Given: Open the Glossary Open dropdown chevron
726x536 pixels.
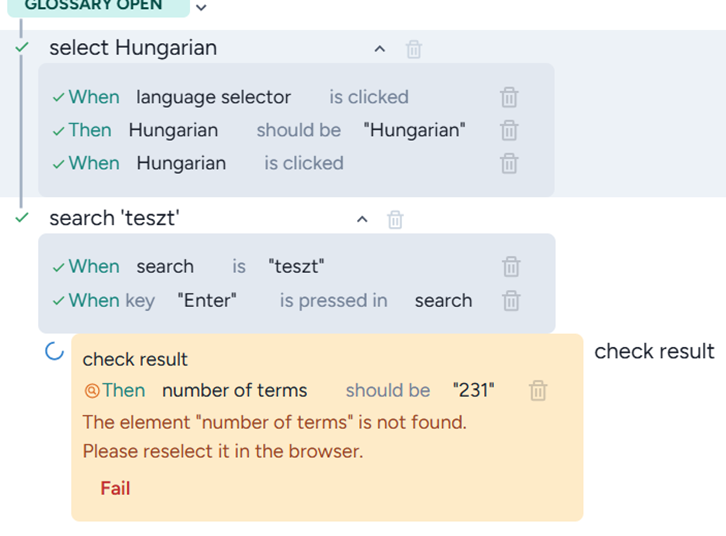Looking at the screenshot, I should tap(202, 8).
